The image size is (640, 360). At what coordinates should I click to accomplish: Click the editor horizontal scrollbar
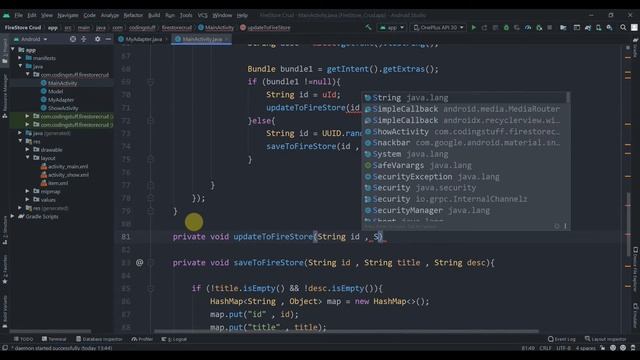[x=346, y=331]
